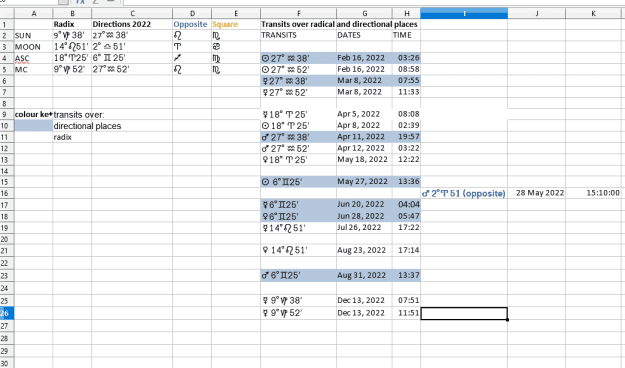625x368 pixels.
Task: Select row 30 header
Action: (7, 363)
